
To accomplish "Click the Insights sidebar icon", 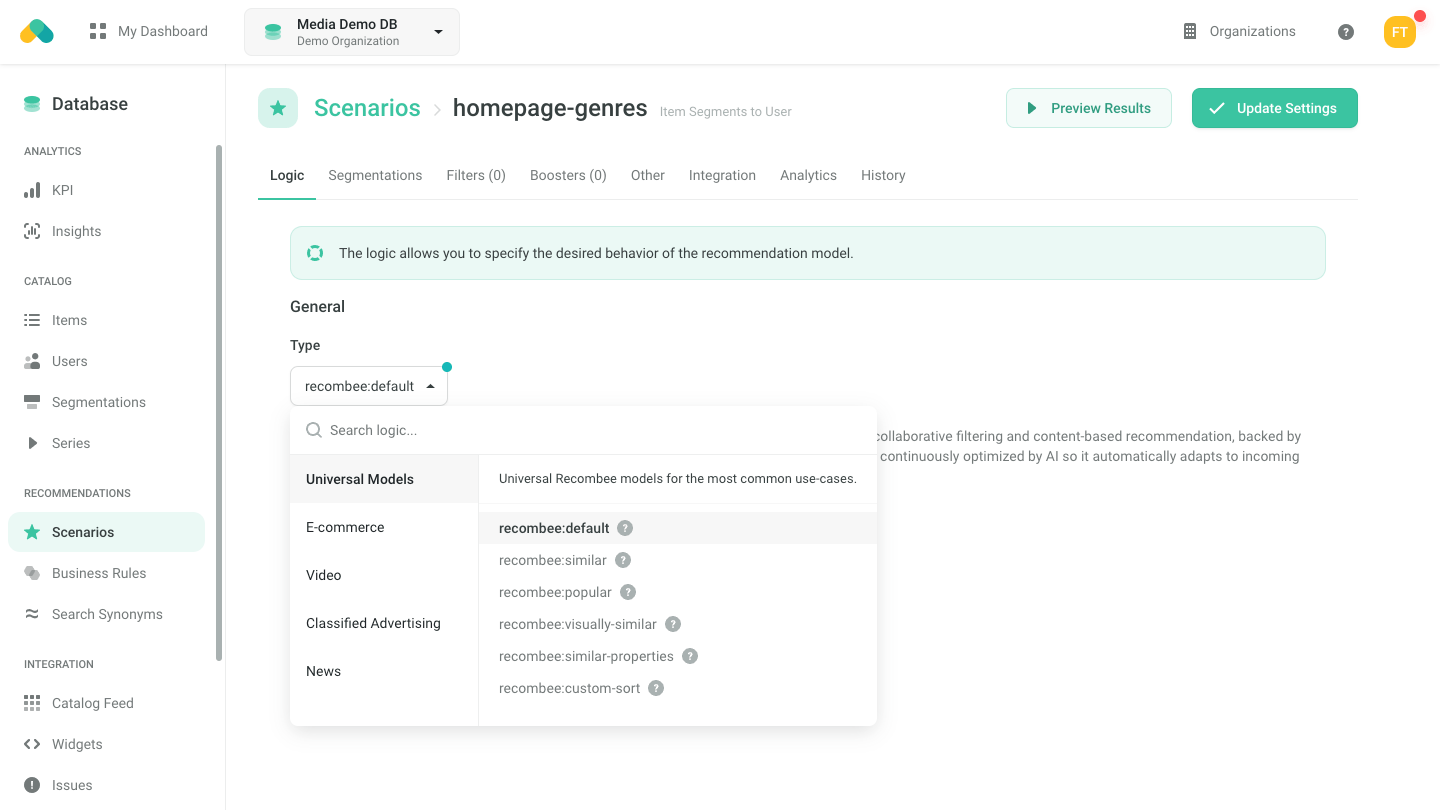I will point(32,231).
